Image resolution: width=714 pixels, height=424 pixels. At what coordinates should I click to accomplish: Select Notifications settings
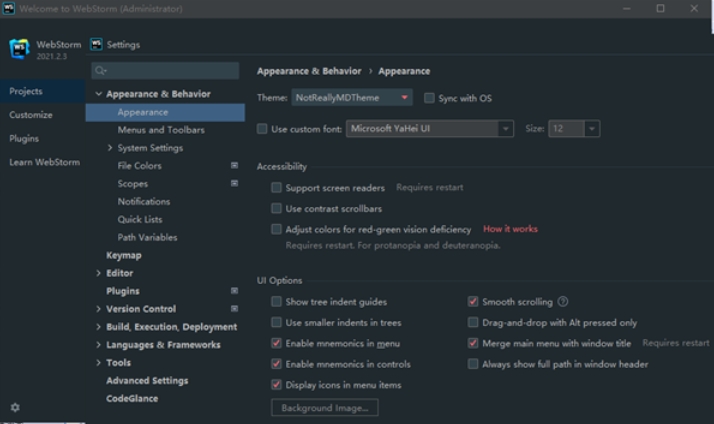pos(144,201)
